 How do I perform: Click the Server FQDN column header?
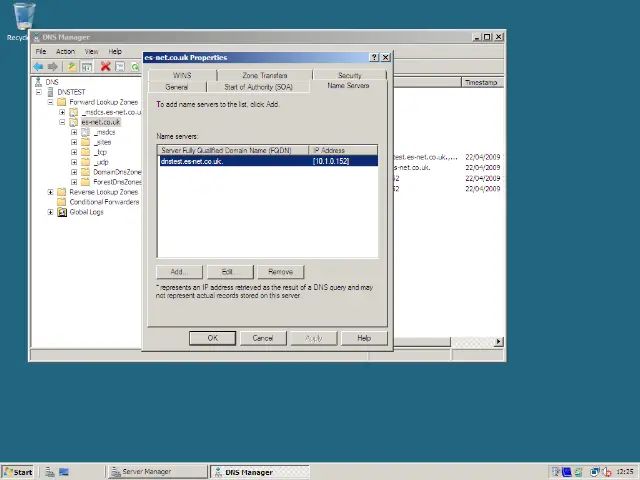[233, 150]
